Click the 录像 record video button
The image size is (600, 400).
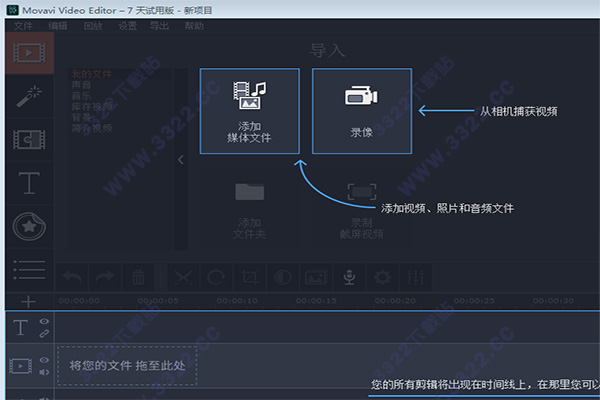[x=362, y=111]
